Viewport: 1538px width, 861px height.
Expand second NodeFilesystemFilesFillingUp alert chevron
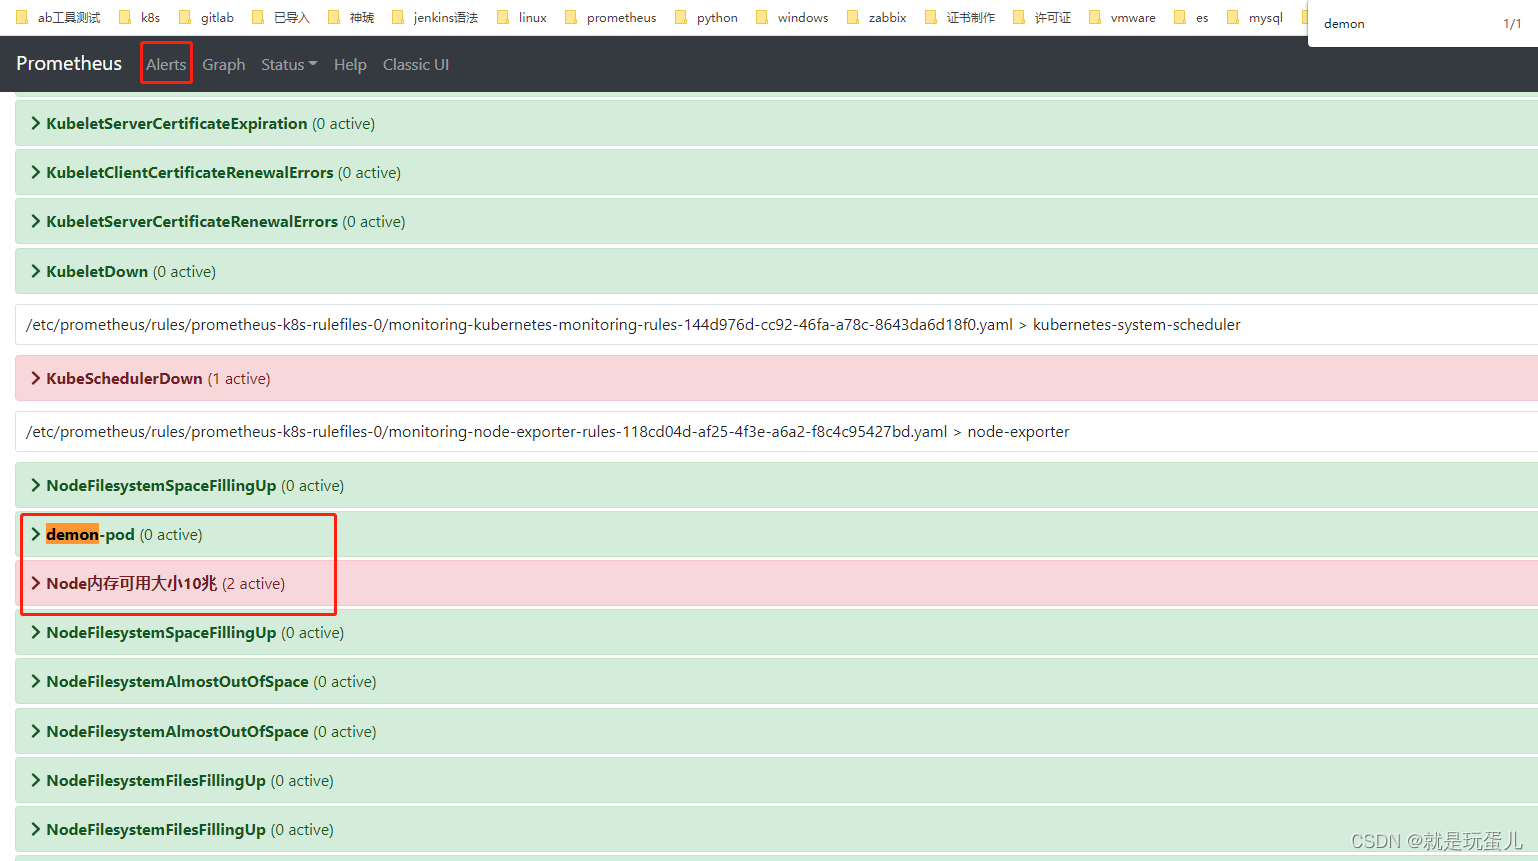(36, 829)
